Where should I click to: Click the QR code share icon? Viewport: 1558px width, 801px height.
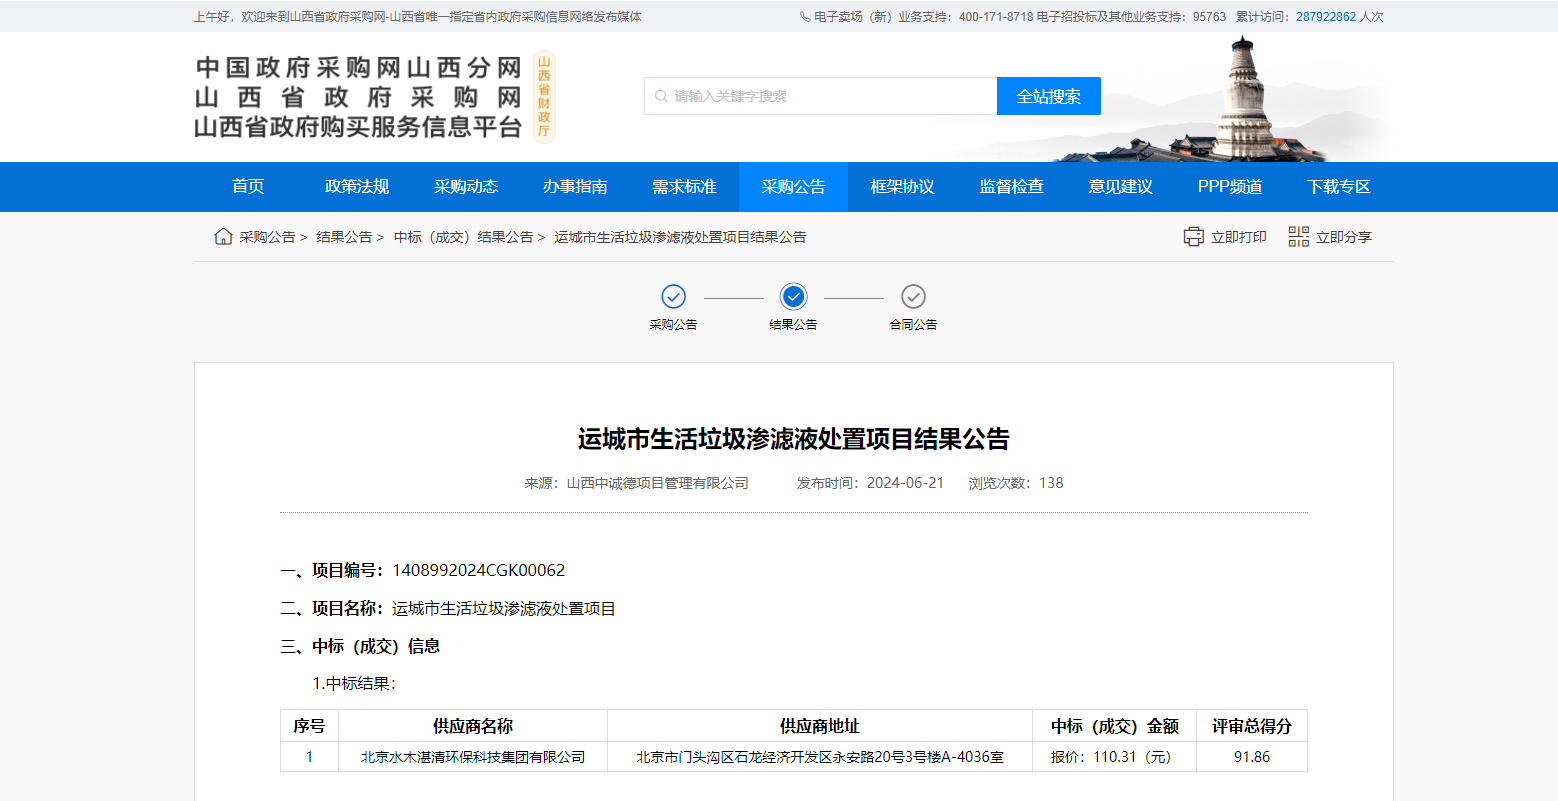tap(1298, 237)
